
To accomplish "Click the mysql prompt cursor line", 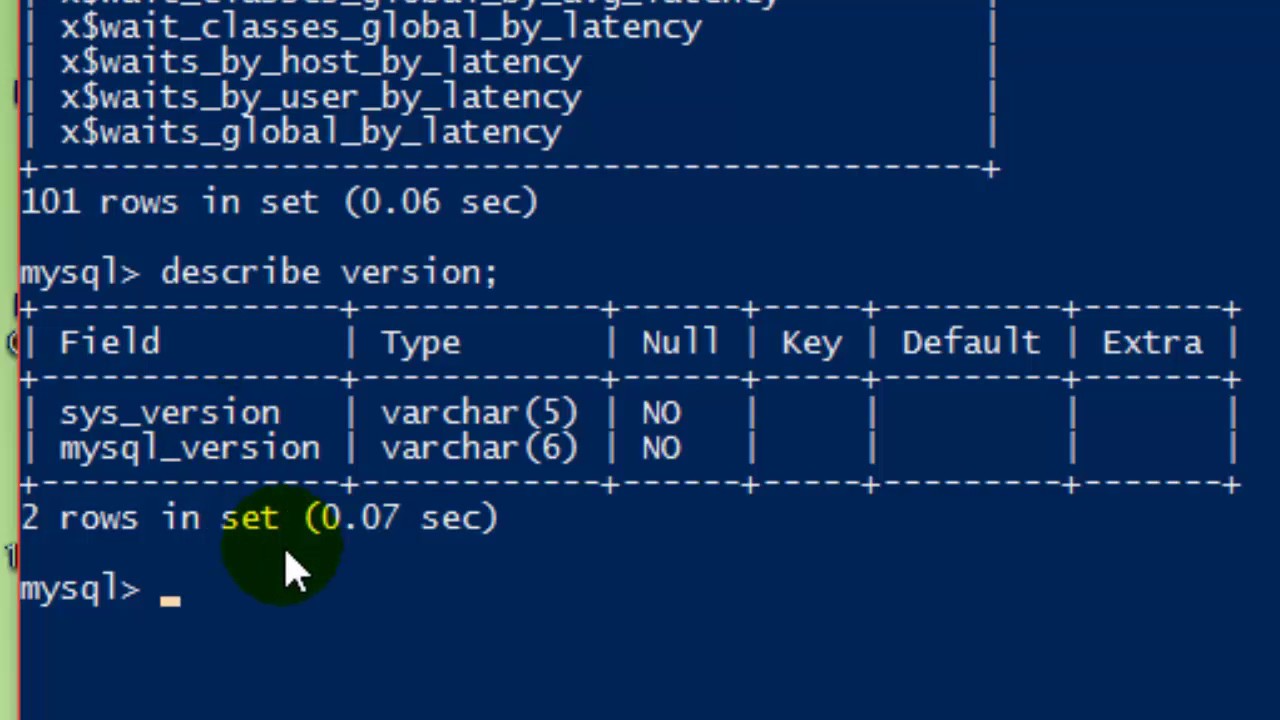I will [x=100, y=590].
